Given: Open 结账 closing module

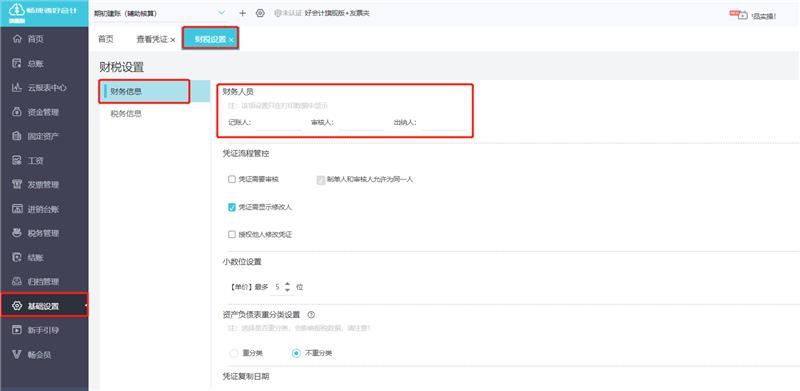Looking at the screenshot, I should (44, 258).
